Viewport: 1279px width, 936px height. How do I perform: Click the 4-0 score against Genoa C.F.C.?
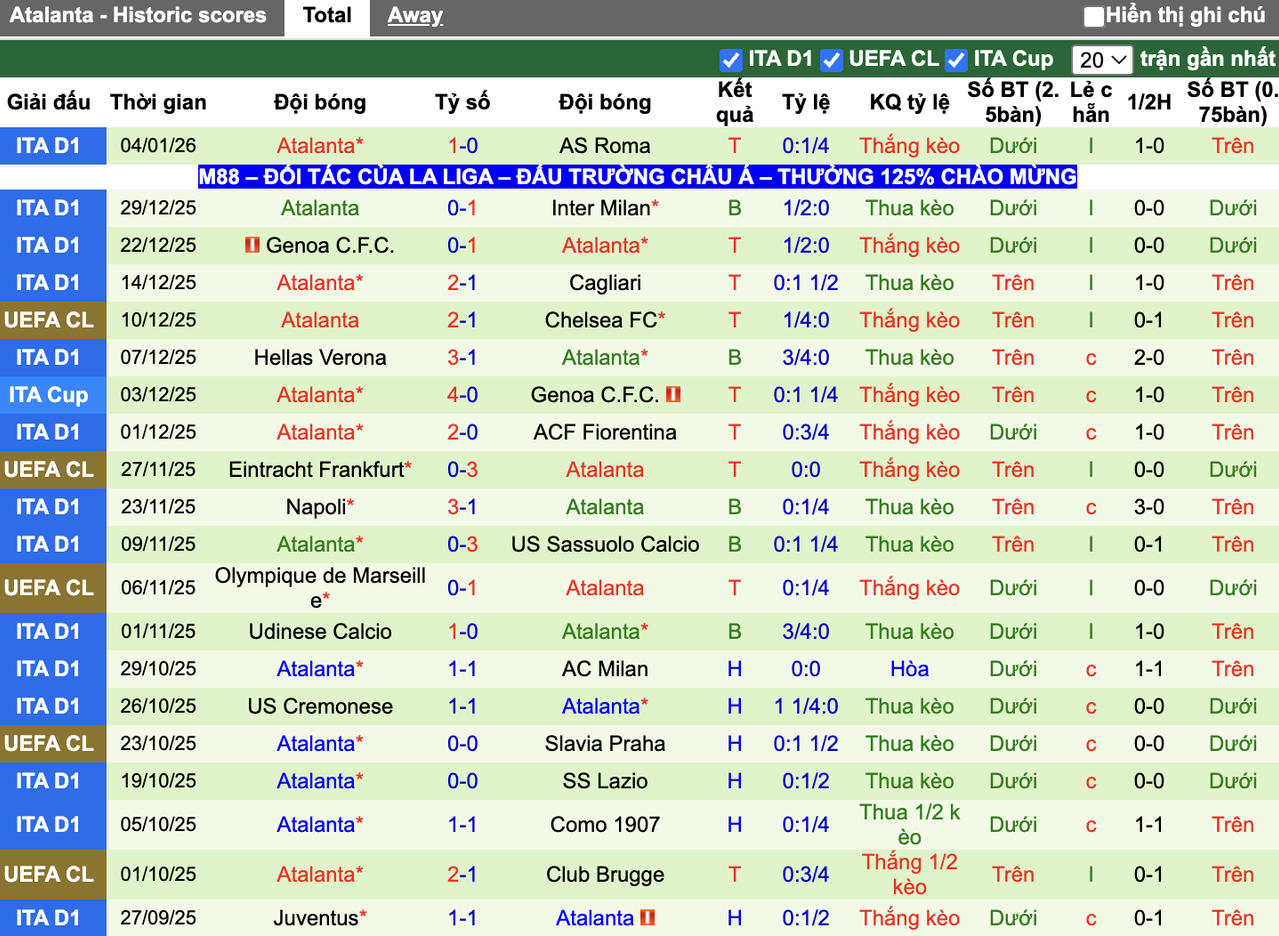coord(462,395)
